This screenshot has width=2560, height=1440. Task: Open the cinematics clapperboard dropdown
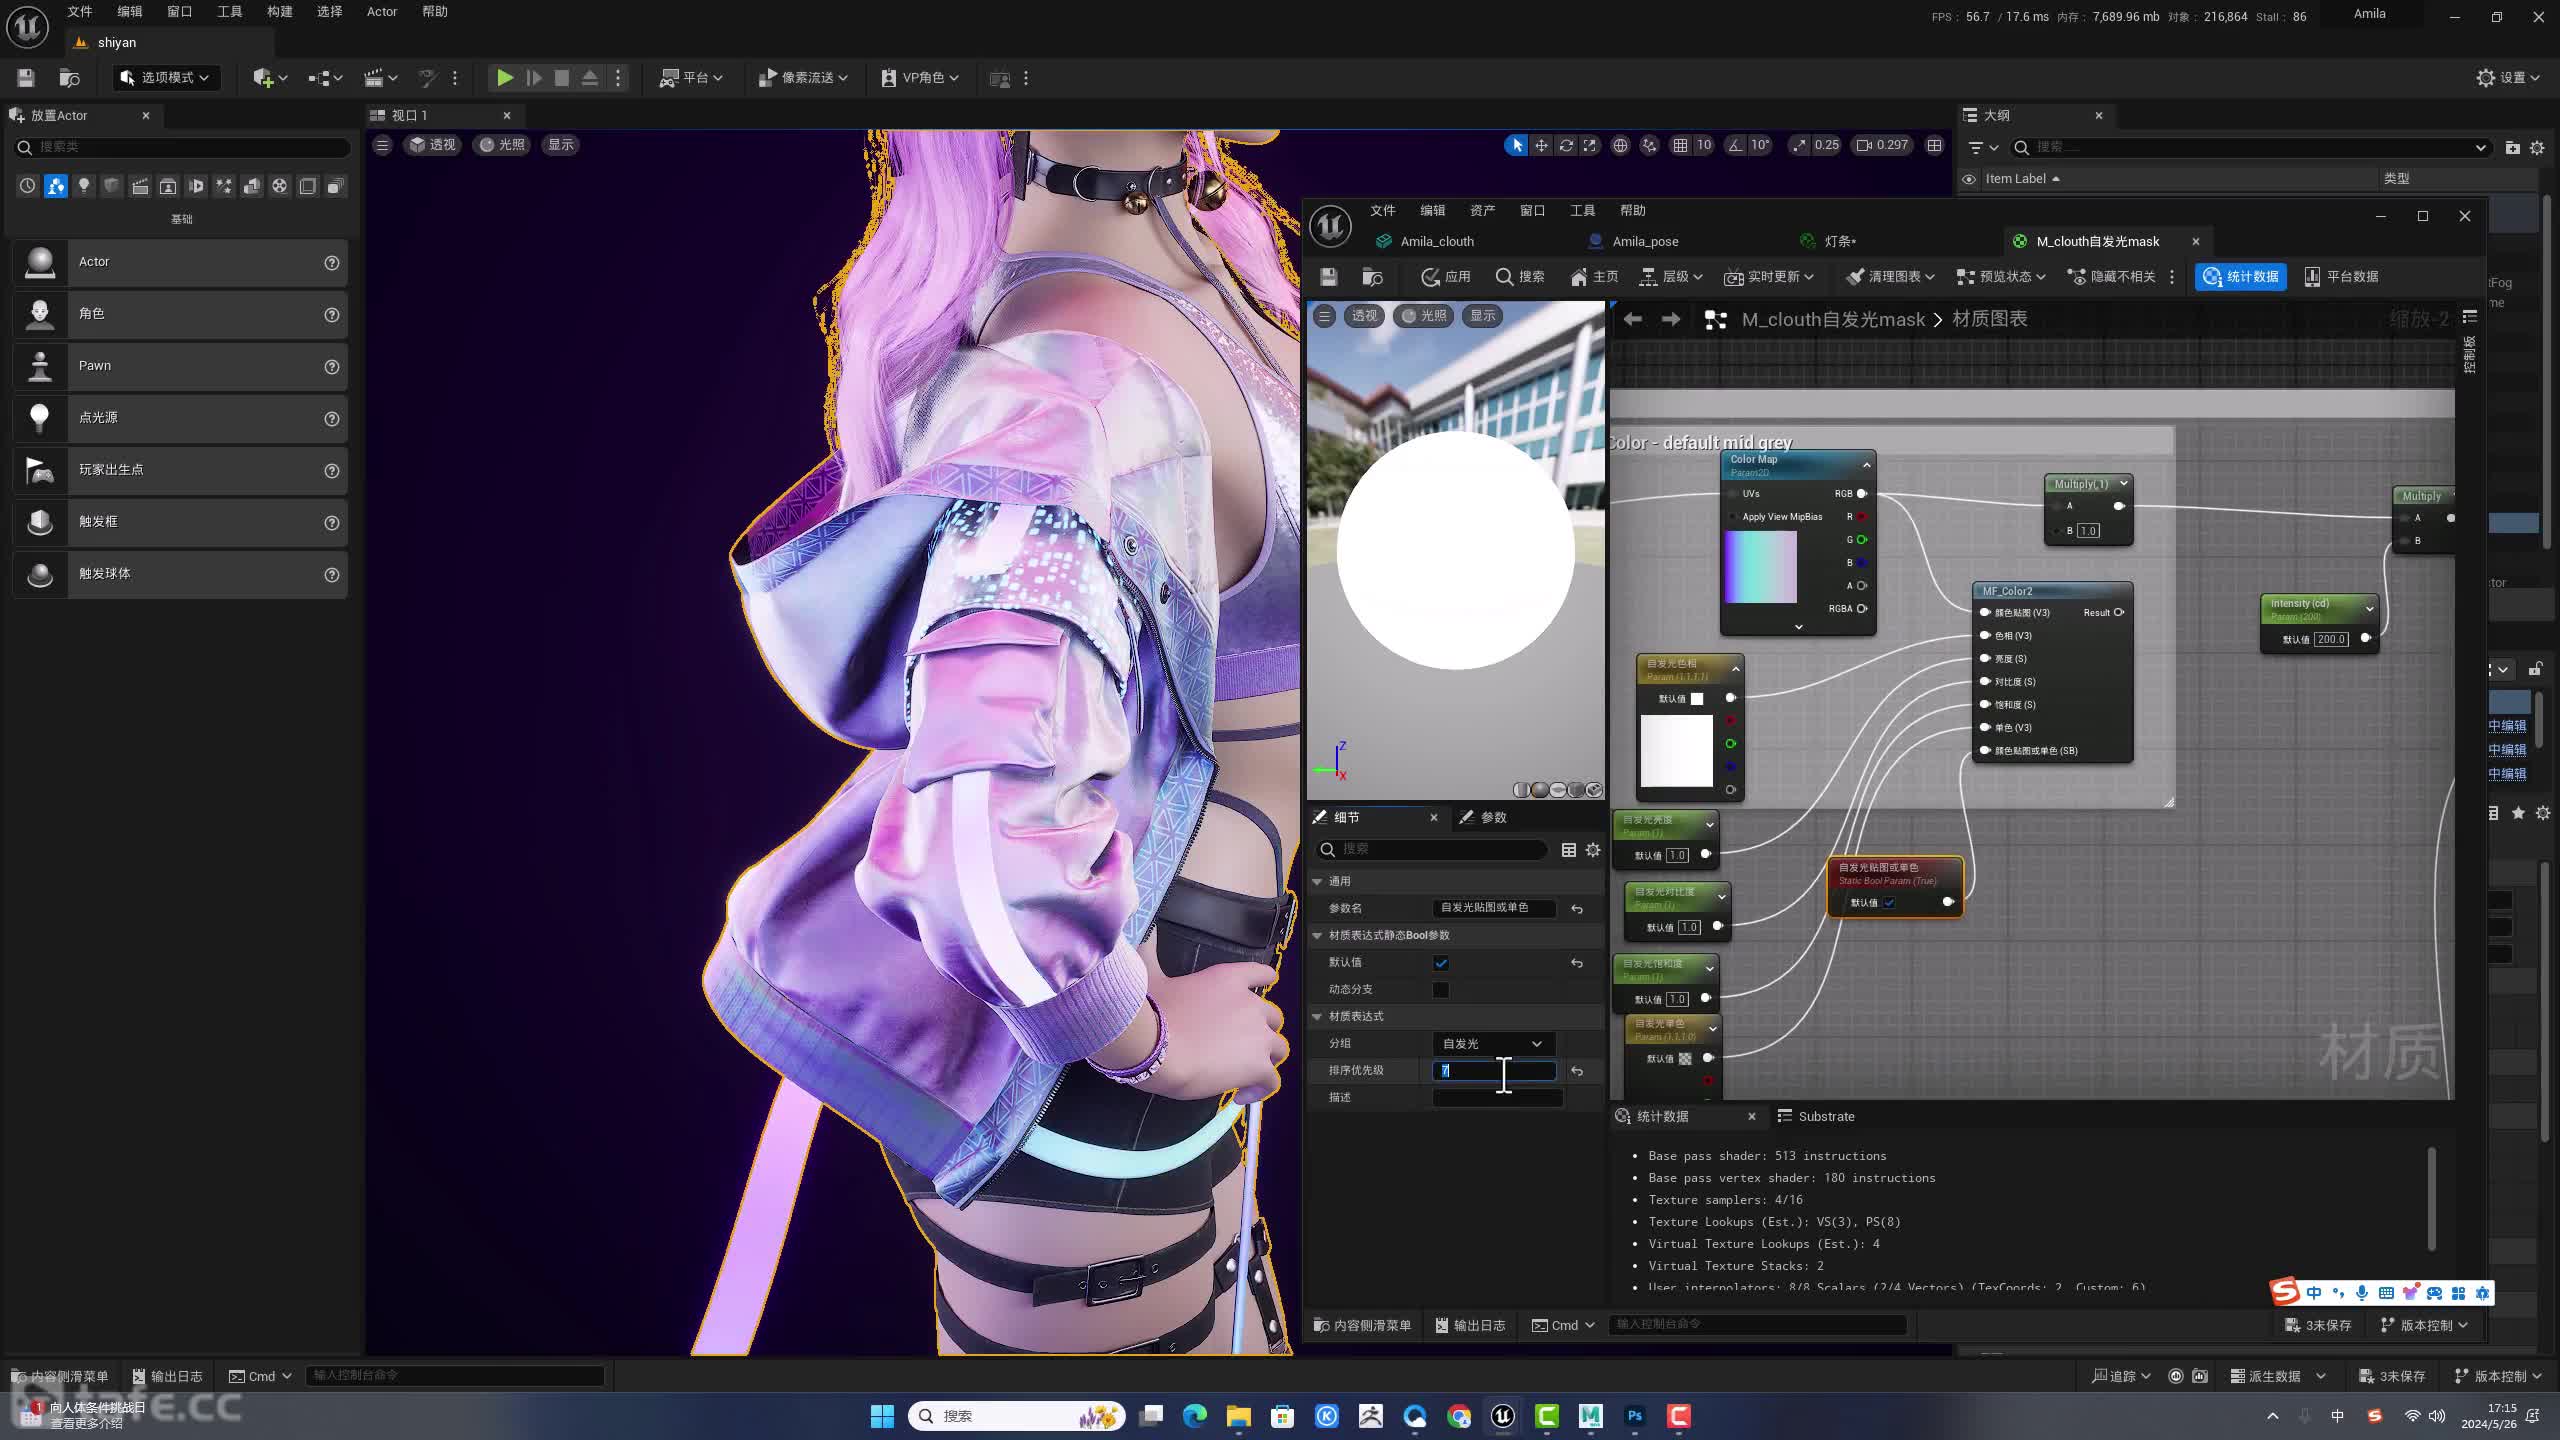(380, 78)
